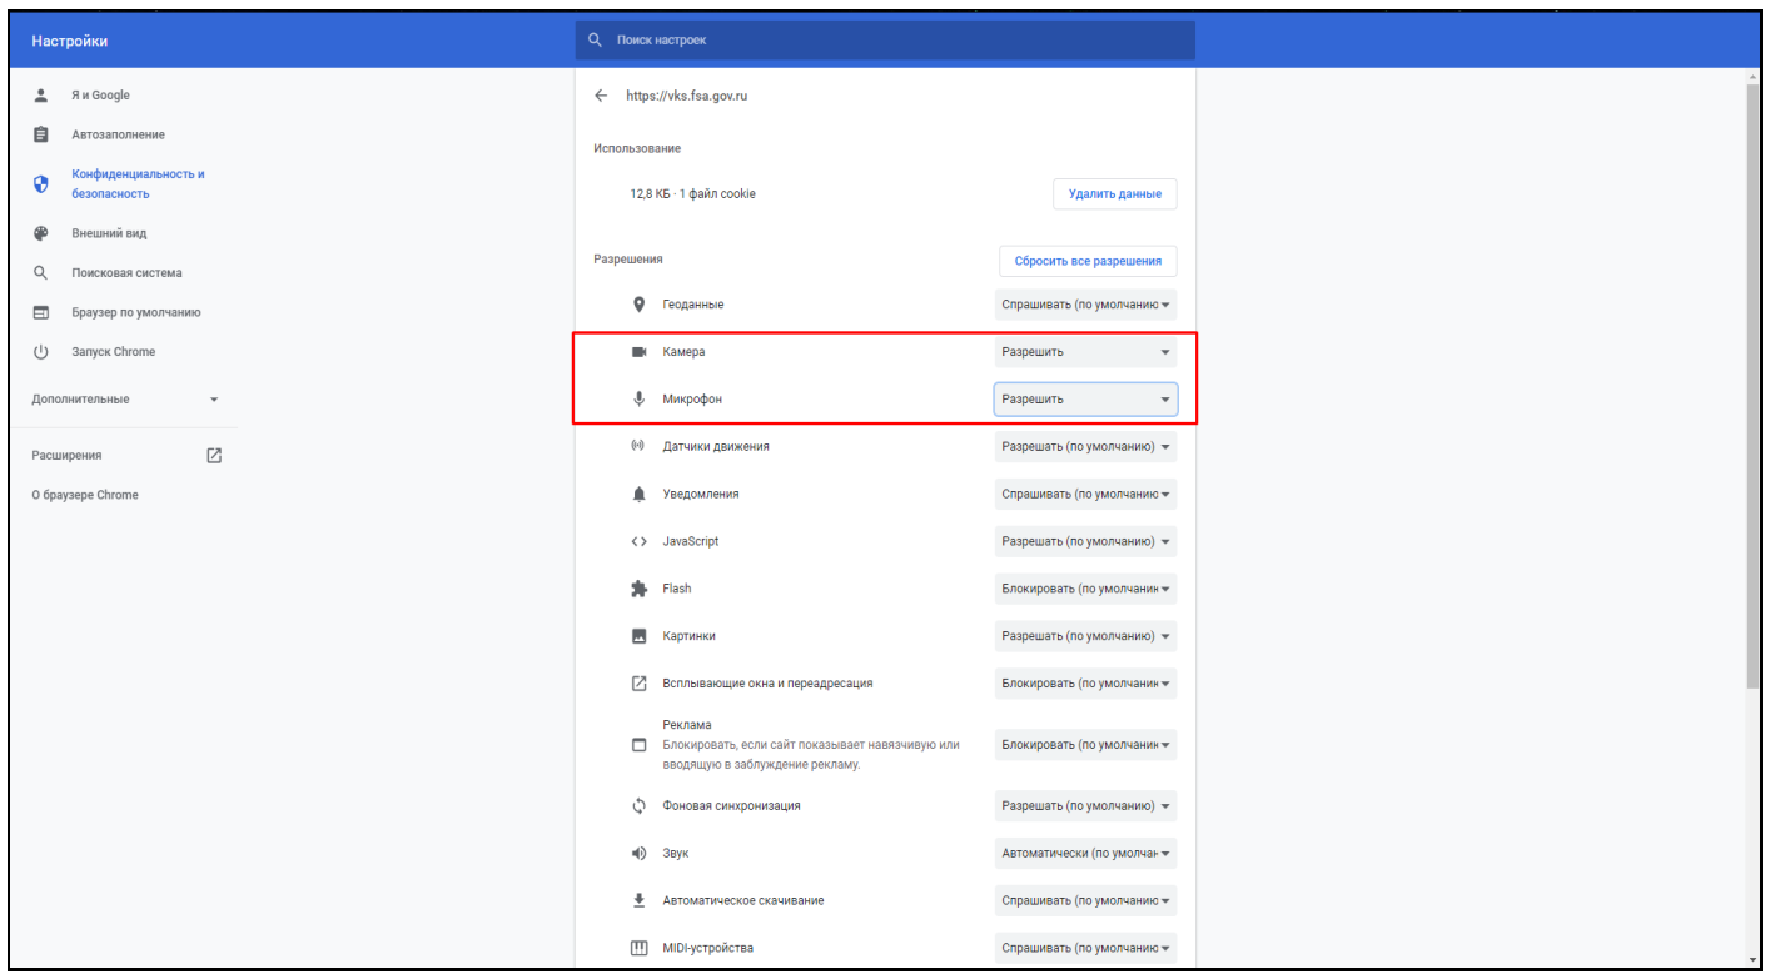The image size is (1769, 979).
Task: Click the speaker icon for Звук
Action: pyautogui.click(x=639, y=853)
